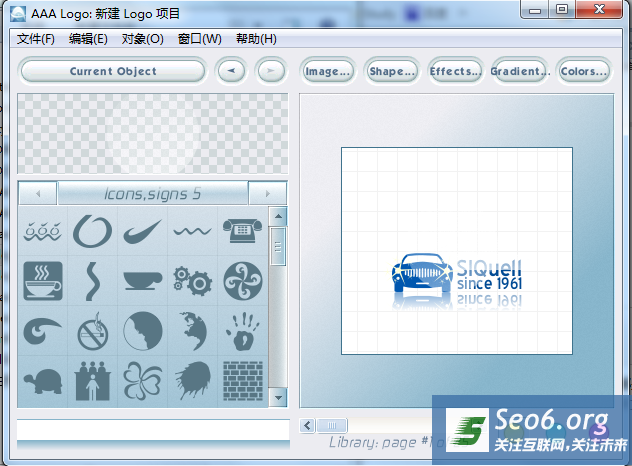This screenshot has width=632, height=466.
Task: Go to next object arrow button
Action: [271, 71]
